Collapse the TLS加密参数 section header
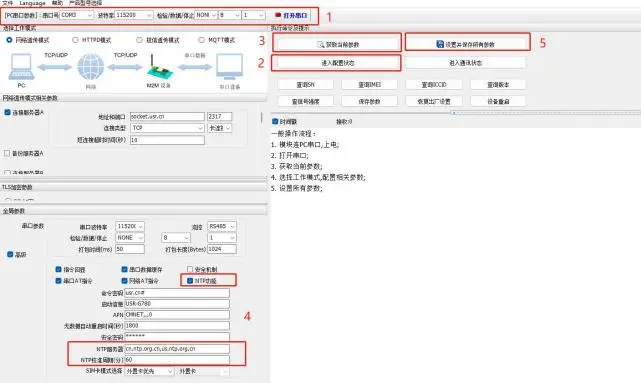641x383 pixels. pos(134,188)
